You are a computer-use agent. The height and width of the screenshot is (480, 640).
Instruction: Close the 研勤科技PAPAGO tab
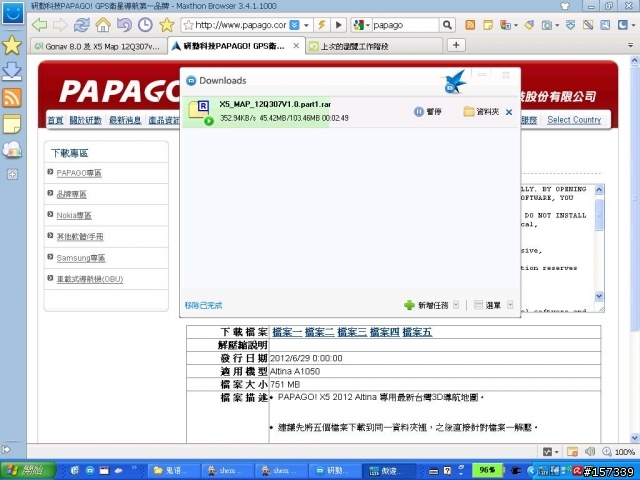coord(296,46)
